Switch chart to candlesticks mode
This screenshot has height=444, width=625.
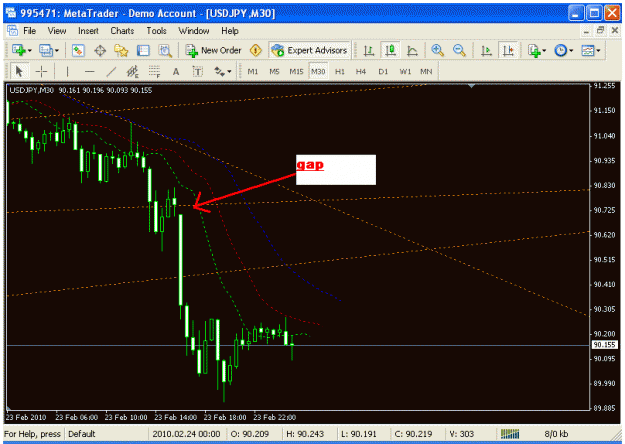(x=390, y=50)
